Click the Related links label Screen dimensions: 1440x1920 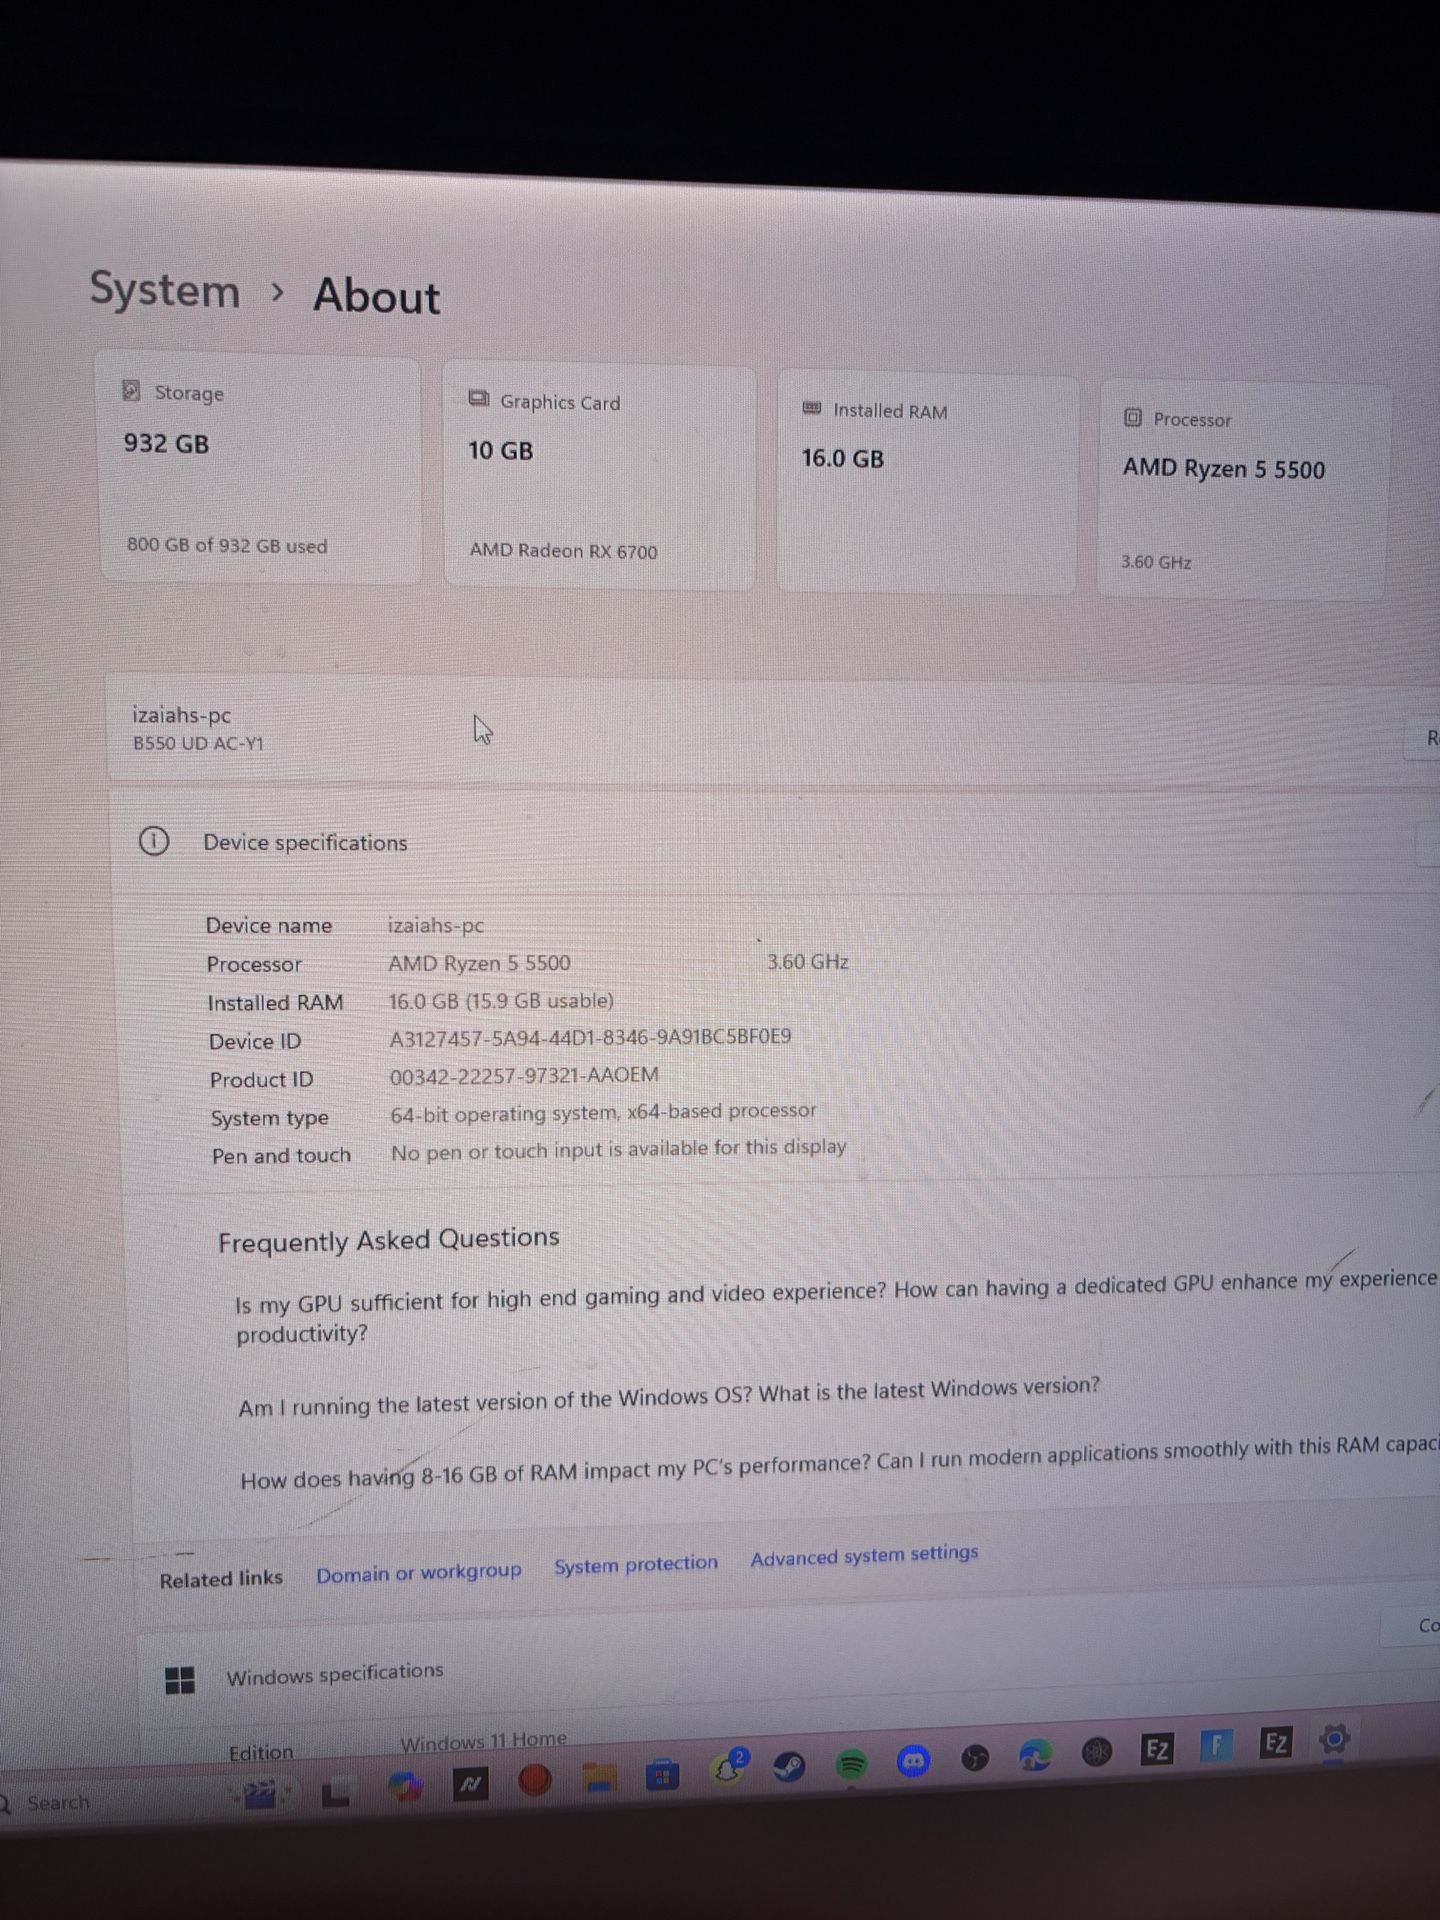[x=221, y=1578]
